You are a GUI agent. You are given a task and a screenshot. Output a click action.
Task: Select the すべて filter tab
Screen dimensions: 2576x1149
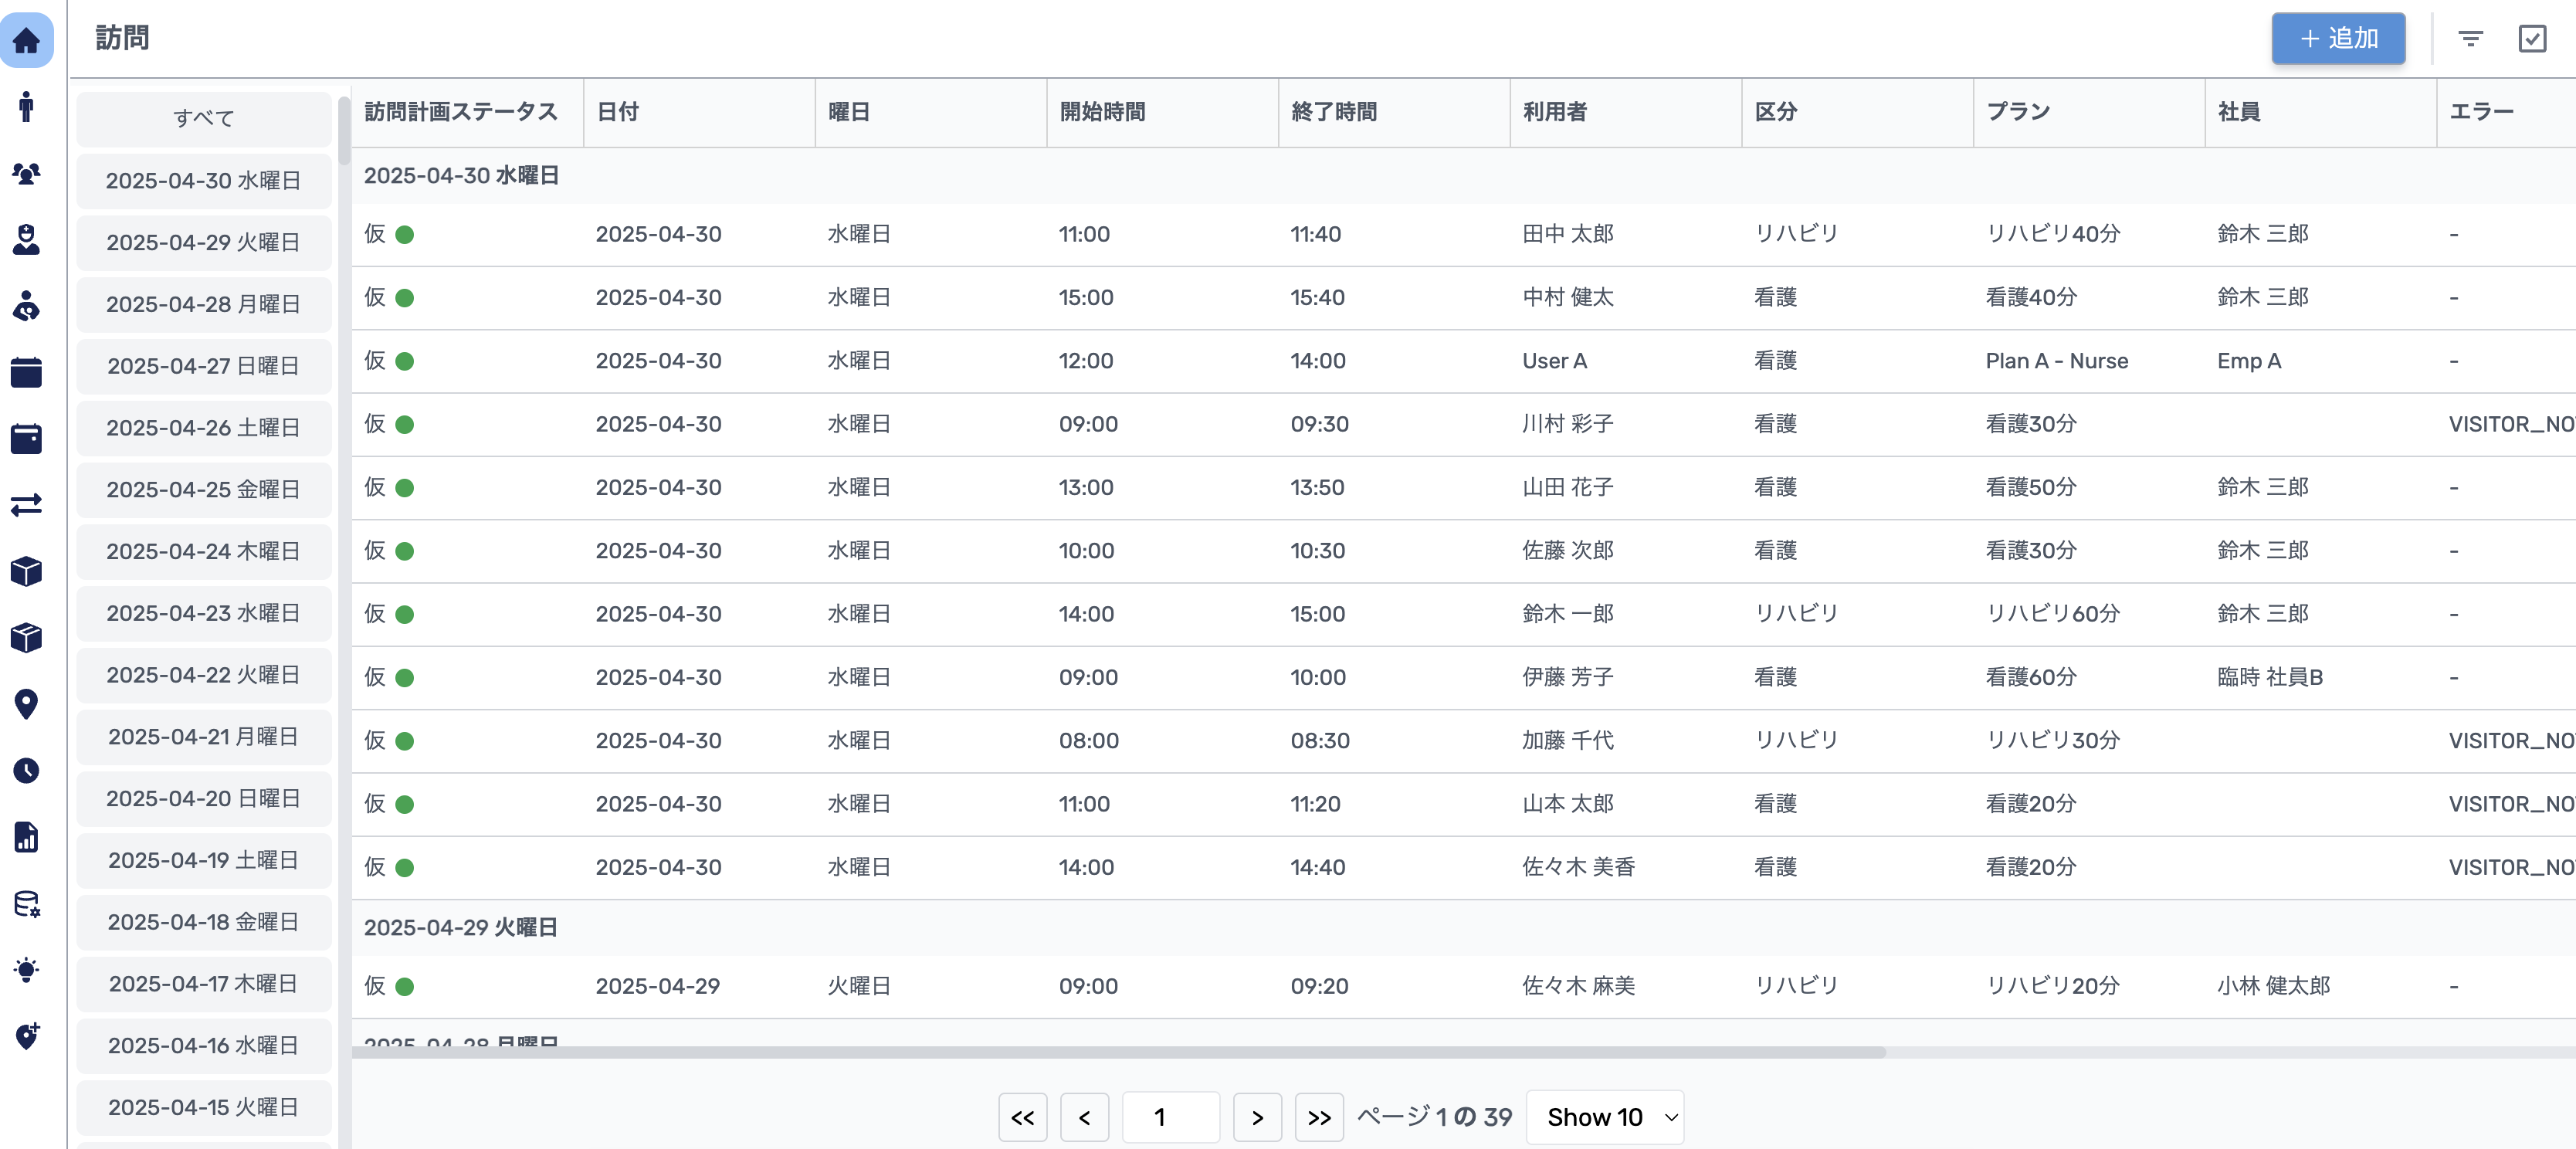(204, 118)
